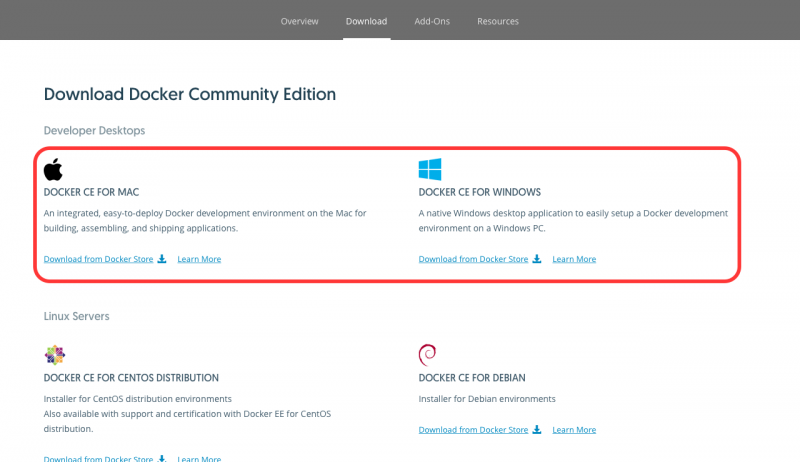Switch to the Add-Ons tab
This screenshot has height=462, width=800.
click(432, 21)
